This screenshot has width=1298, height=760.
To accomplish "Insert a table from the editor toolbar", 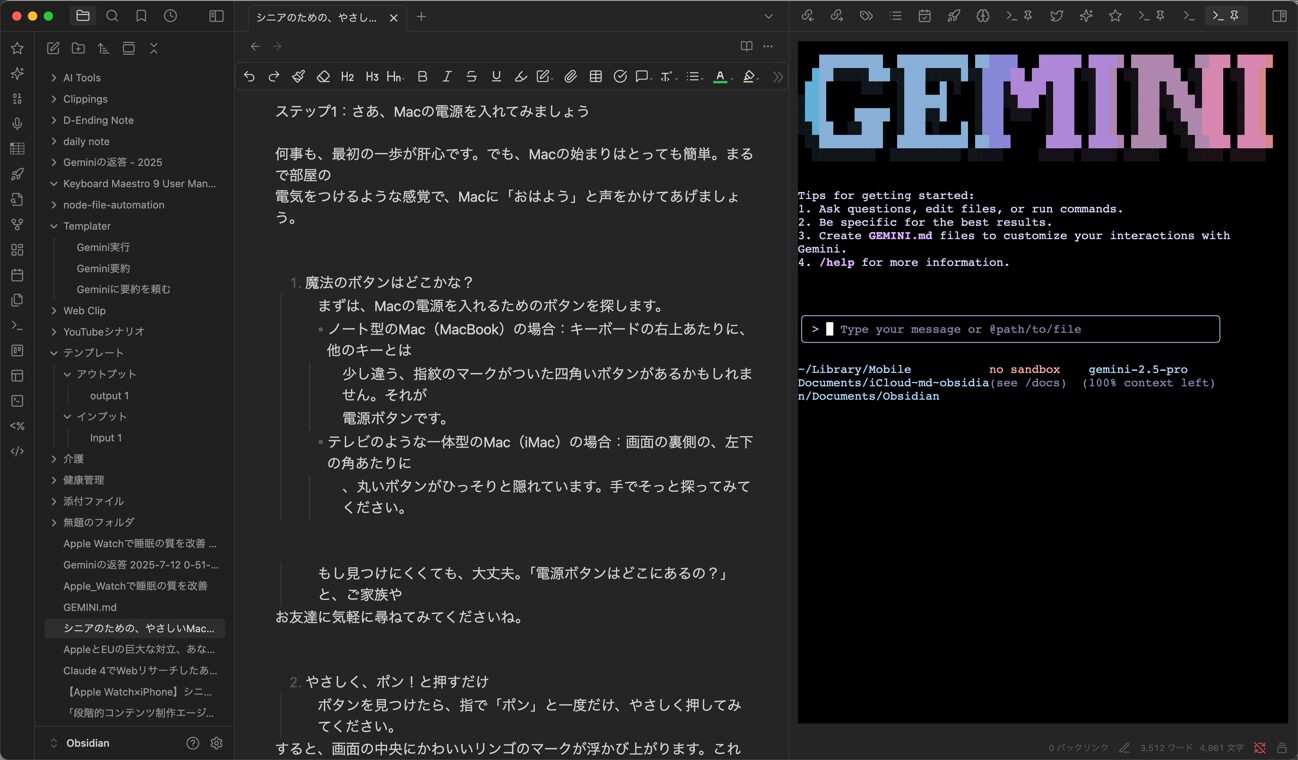I will click(x=595, y=76).
